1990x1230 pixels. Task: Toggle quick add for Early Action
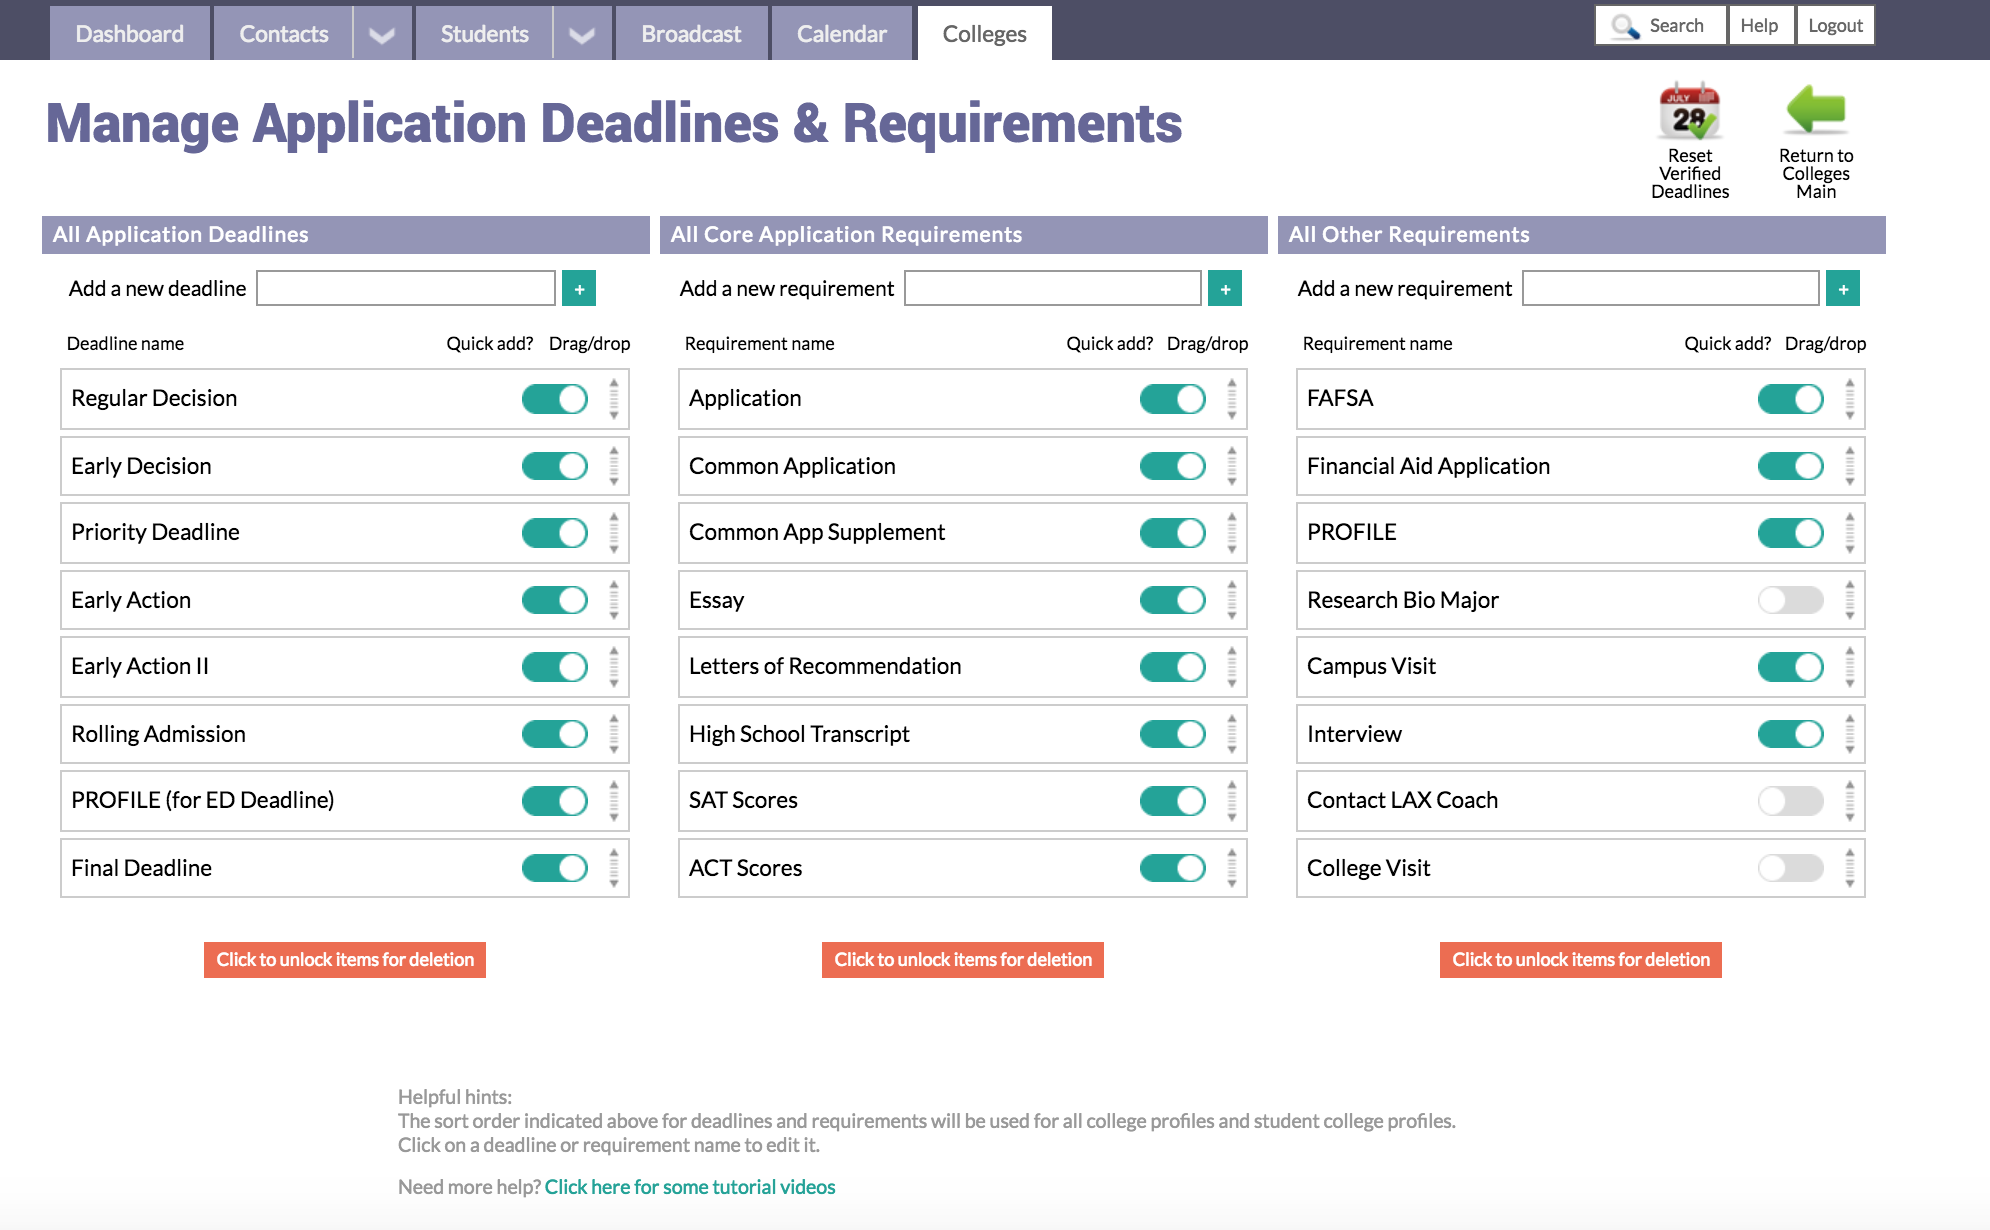(555, 600)
